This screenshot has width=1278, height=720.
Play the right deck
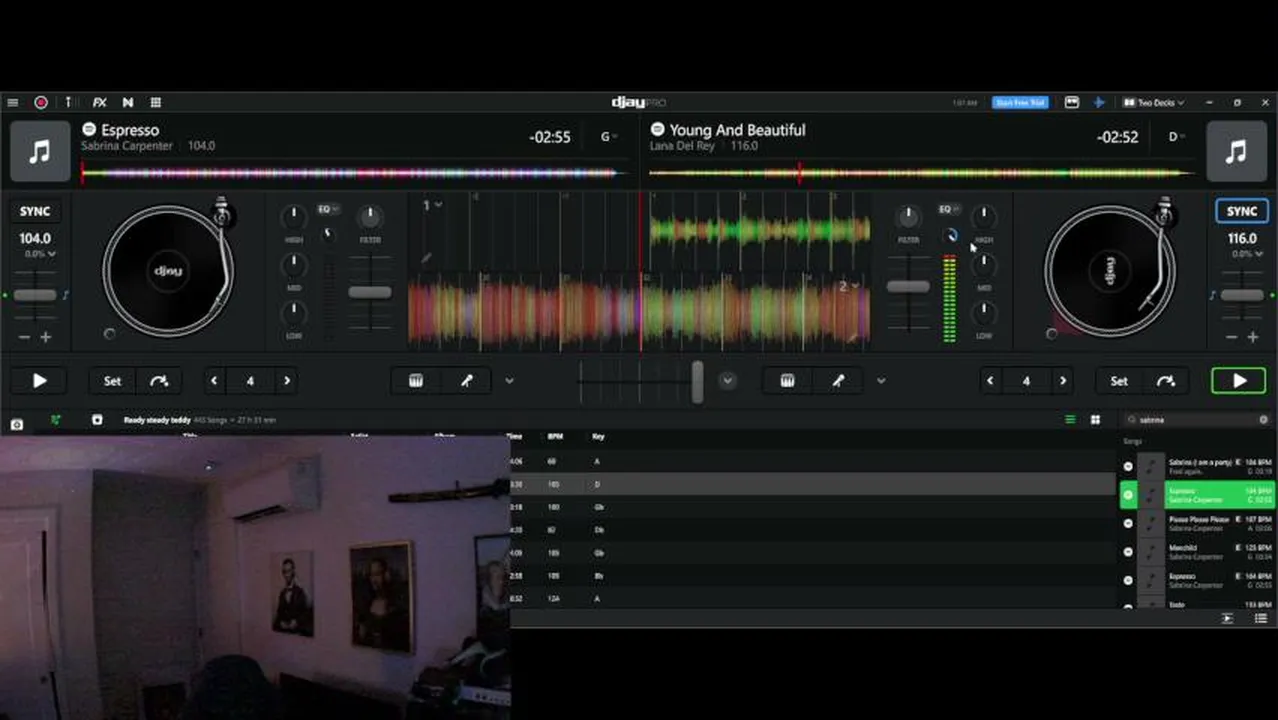point(1239,381)
